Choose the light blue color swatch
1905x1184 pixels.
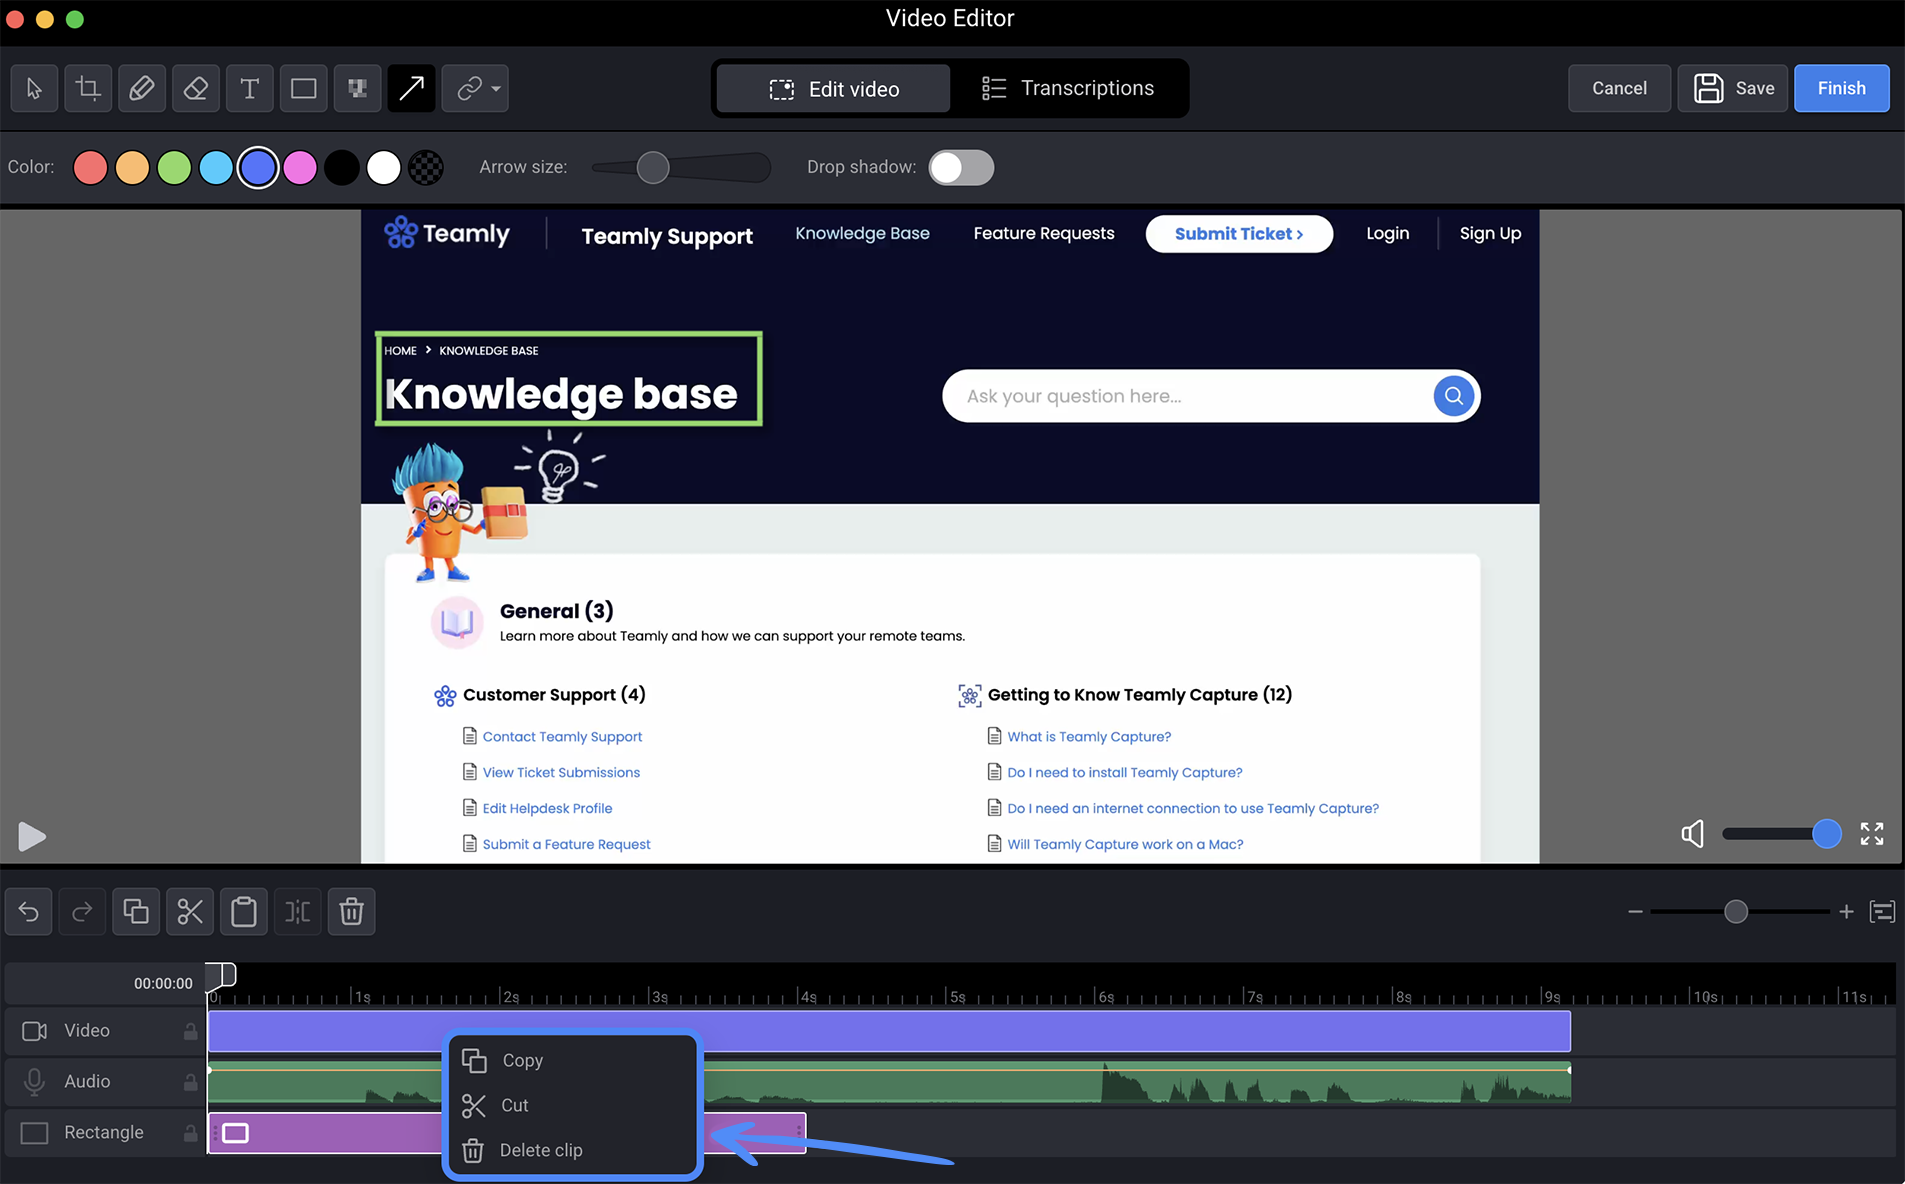(x=216, y=168)
